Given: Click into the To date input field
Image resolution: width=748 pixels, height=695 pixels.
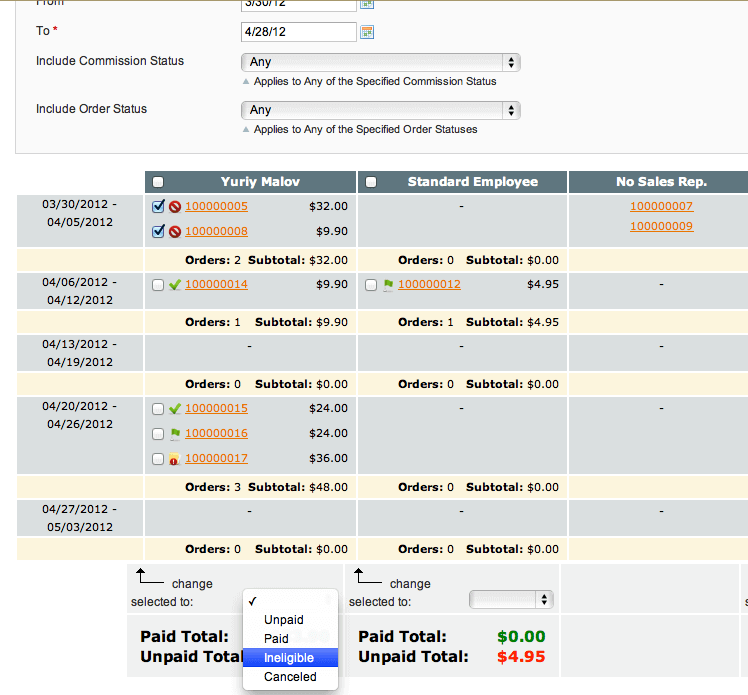Looking at the screenshot, I should pos(299,32).
